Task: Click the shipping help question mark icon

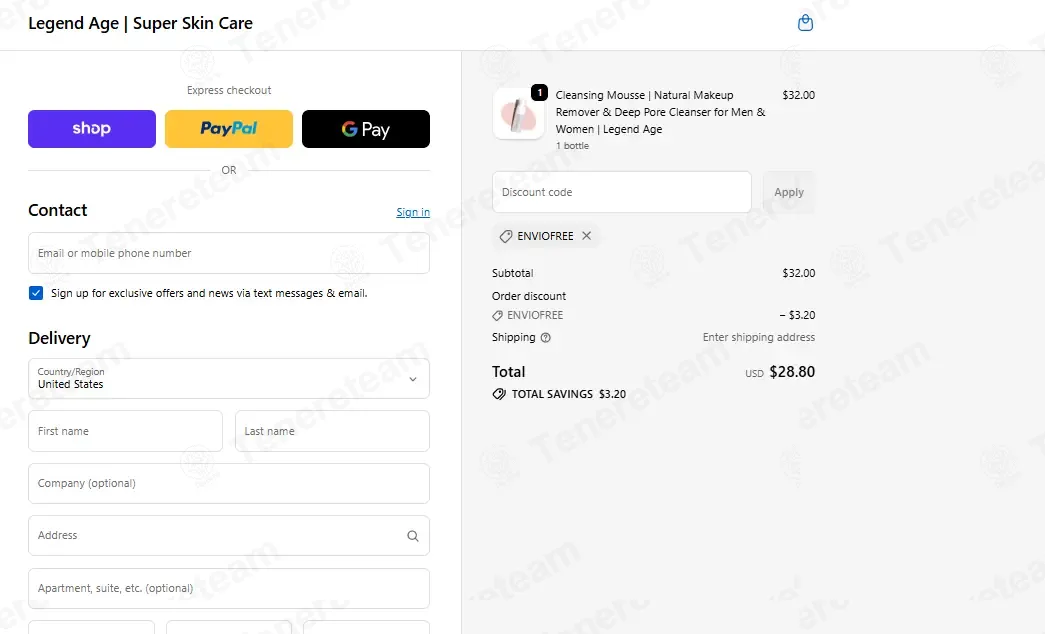Action: tap(546, 337)
